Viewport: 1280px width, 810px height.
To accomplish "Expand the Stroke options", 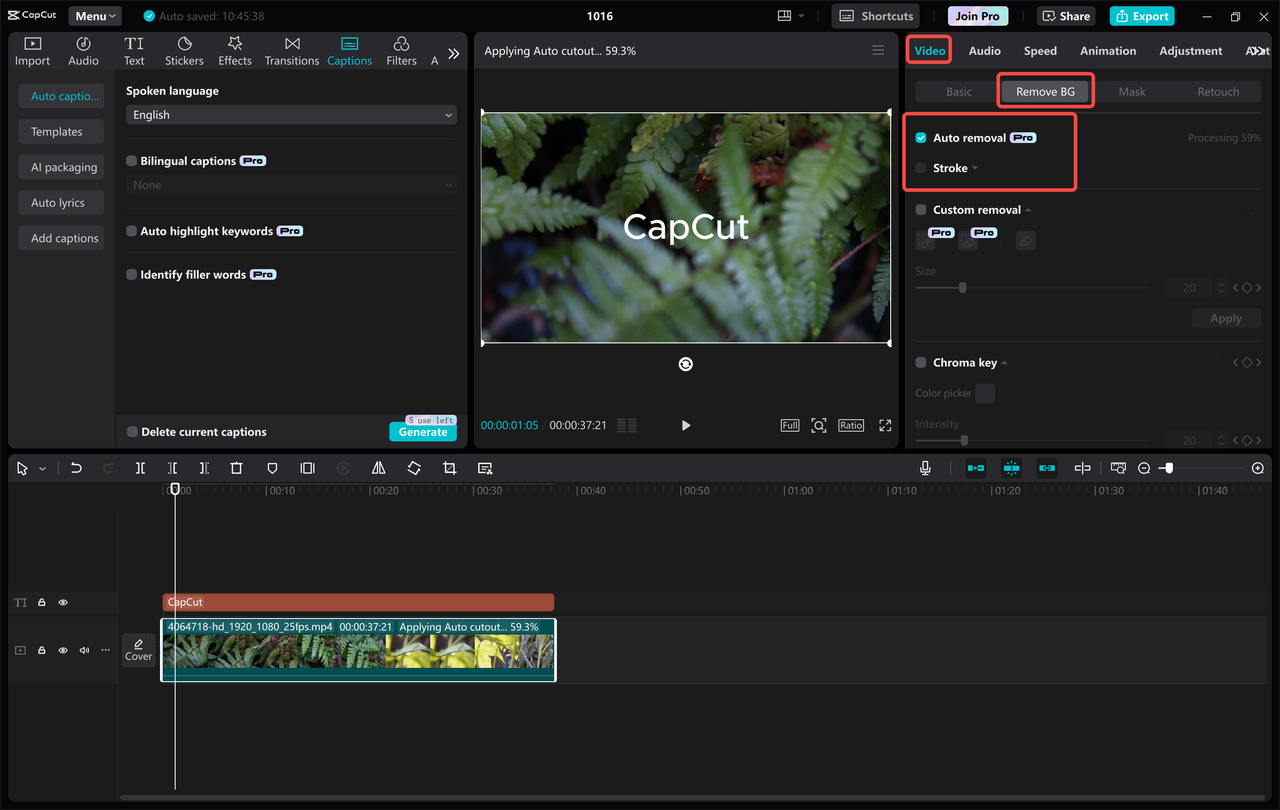I will click(x=975, y=168).
